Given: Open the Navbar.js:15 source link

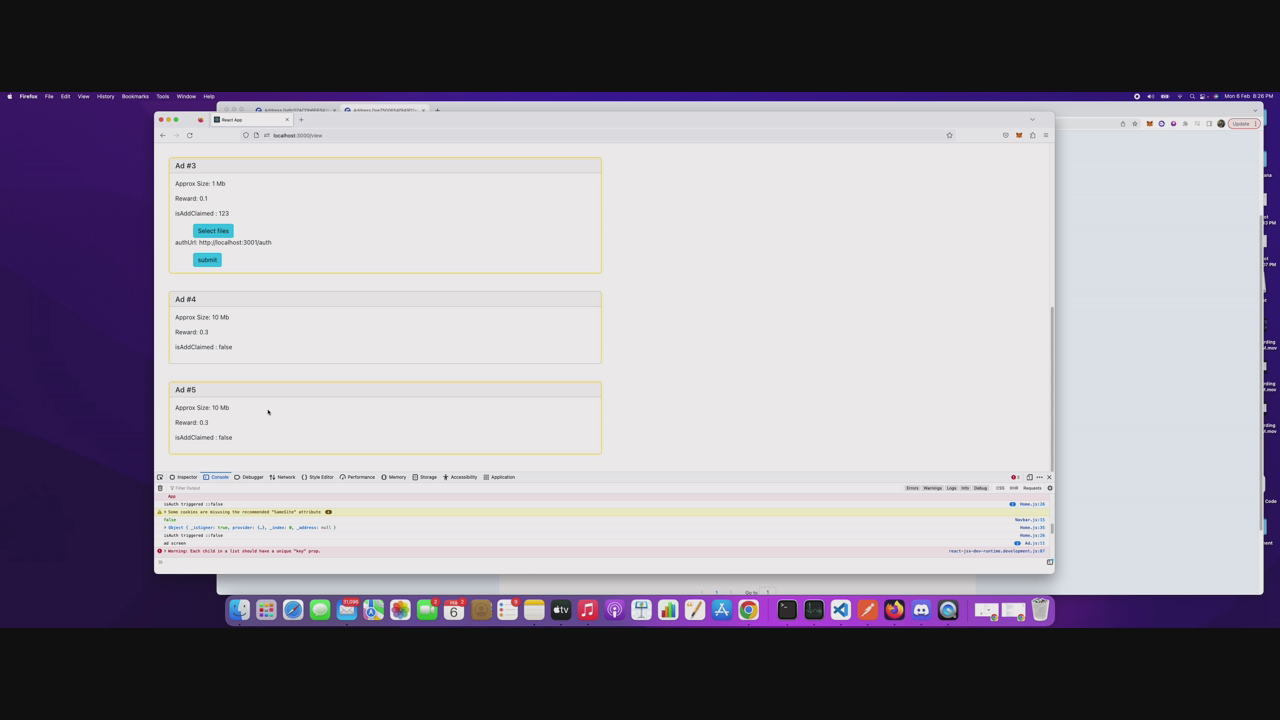Looking at the screenshot, I should coord(1030,520).
